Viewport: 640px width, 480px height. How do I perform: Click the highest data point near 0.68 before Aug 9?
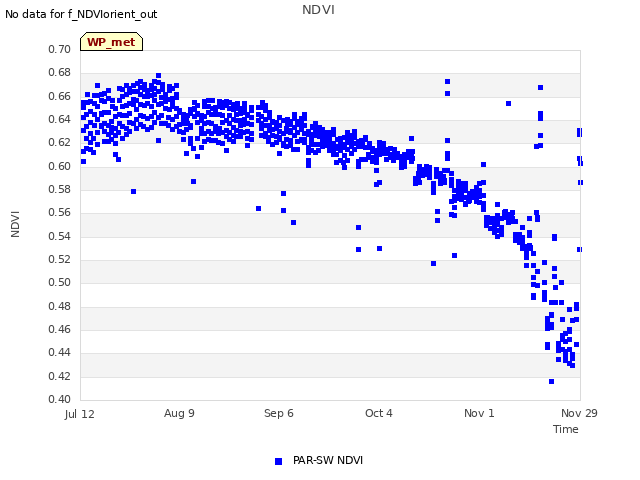tap(159, 76)
